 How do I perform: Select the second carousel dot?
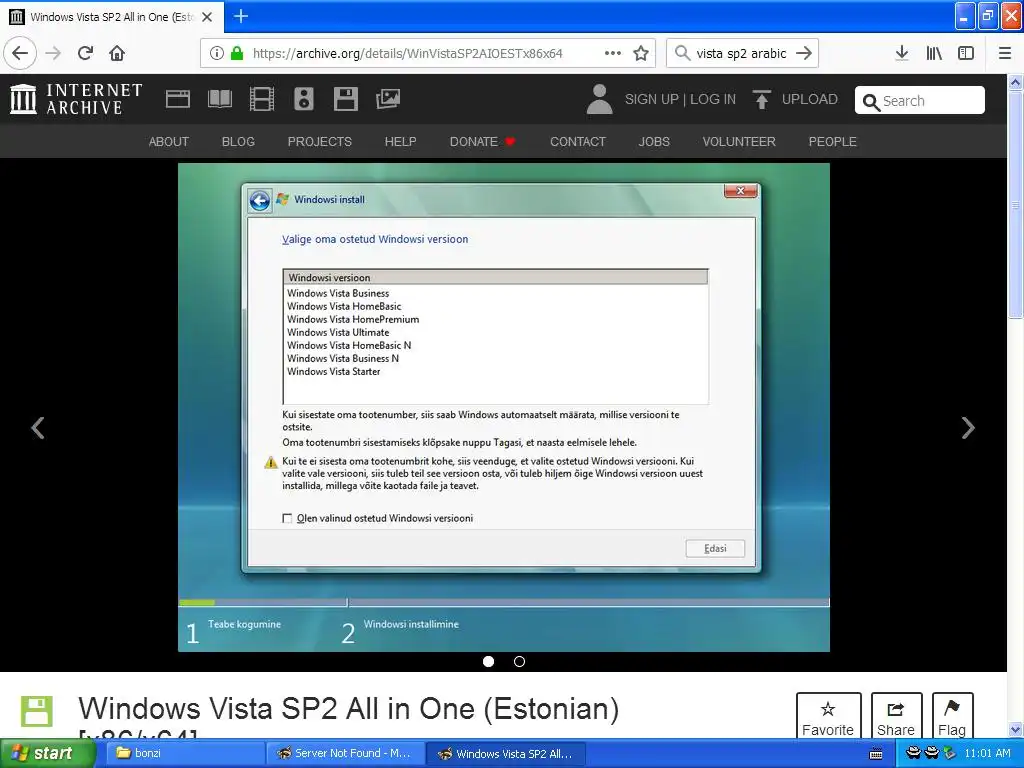(x=519, y=662)
